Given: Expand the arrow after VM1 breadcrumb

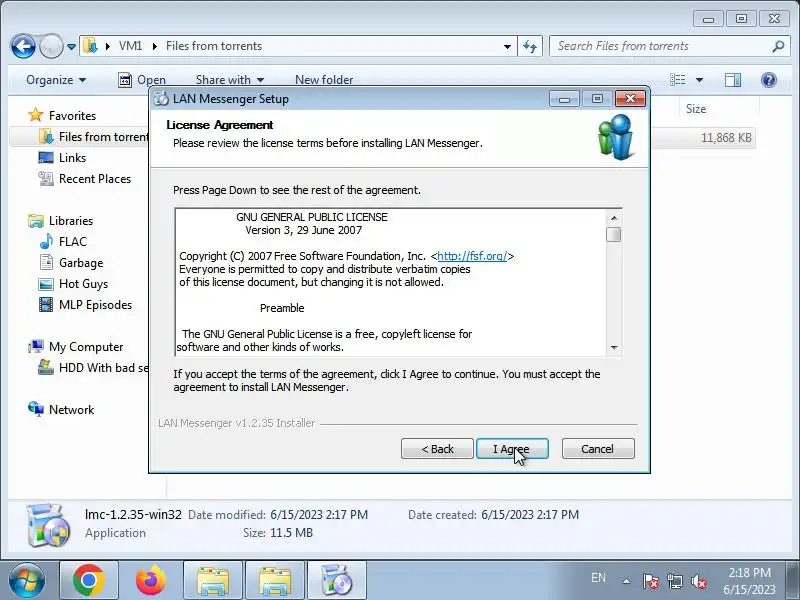Looking at the screenshot, I should pyautogui.click(x=154, y=46).
